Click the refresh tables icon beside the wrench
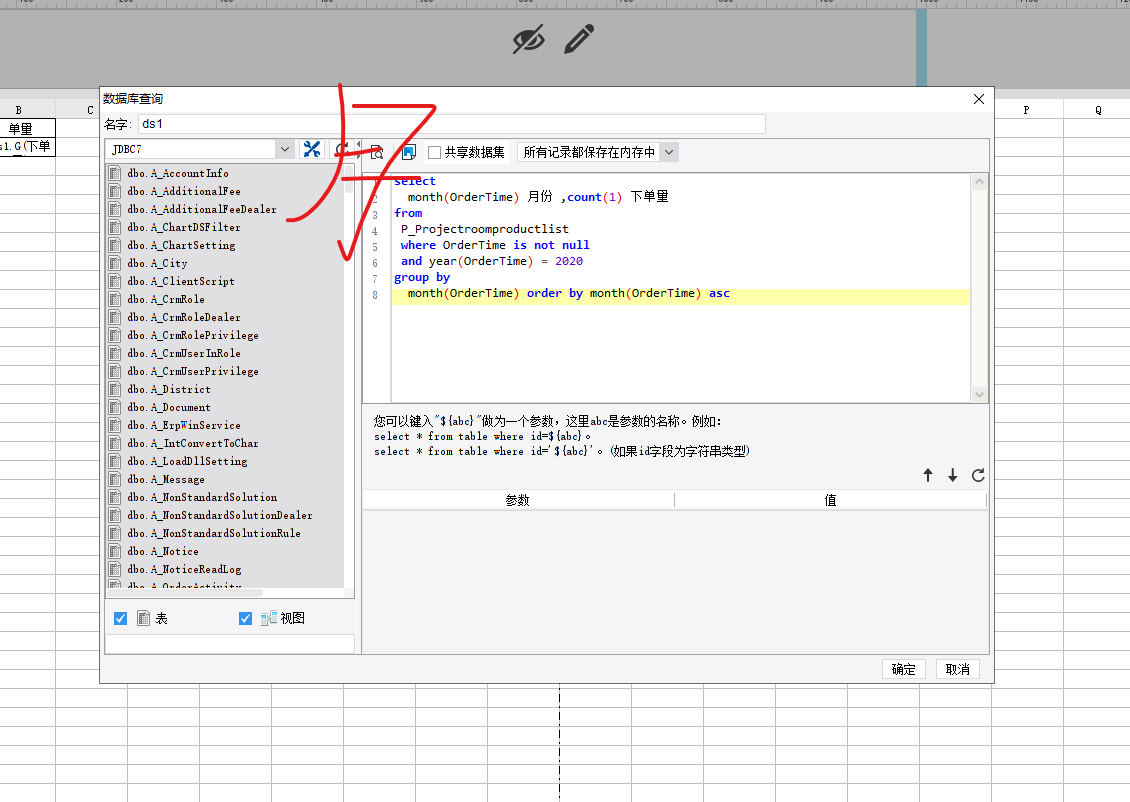 pos(340,150)
